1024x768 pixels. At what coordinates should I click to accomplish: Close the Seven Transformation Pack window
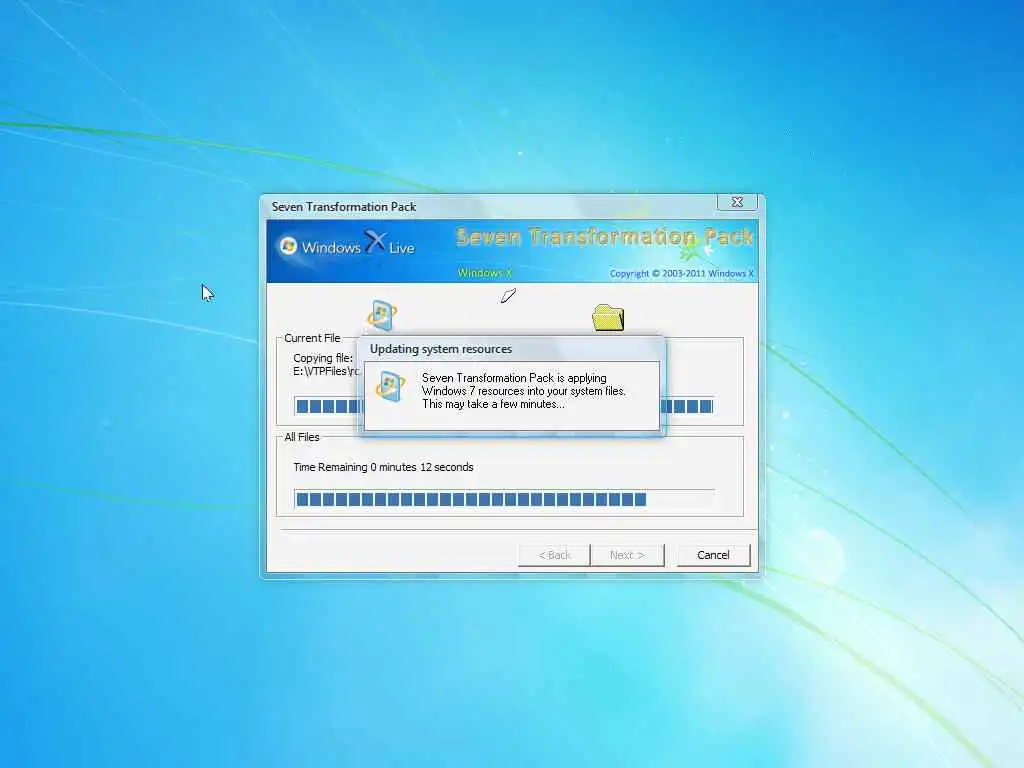point(737,202)
